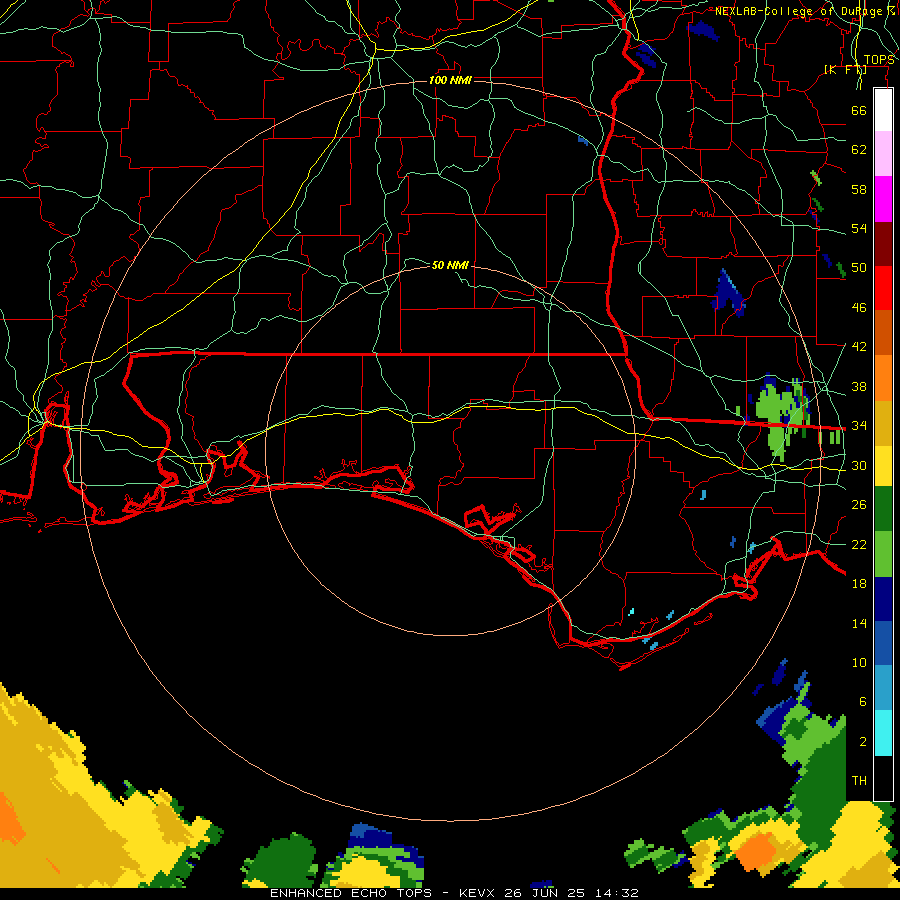
Task: Click the K FT units label
Action: click(845, 70)
